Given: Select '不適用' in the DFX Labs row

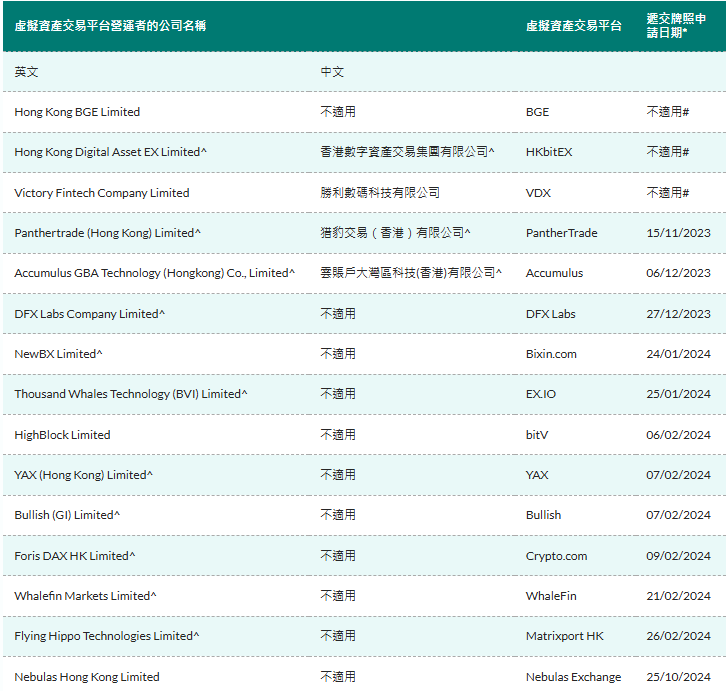Looking at the screenshot, I should 338,314.
